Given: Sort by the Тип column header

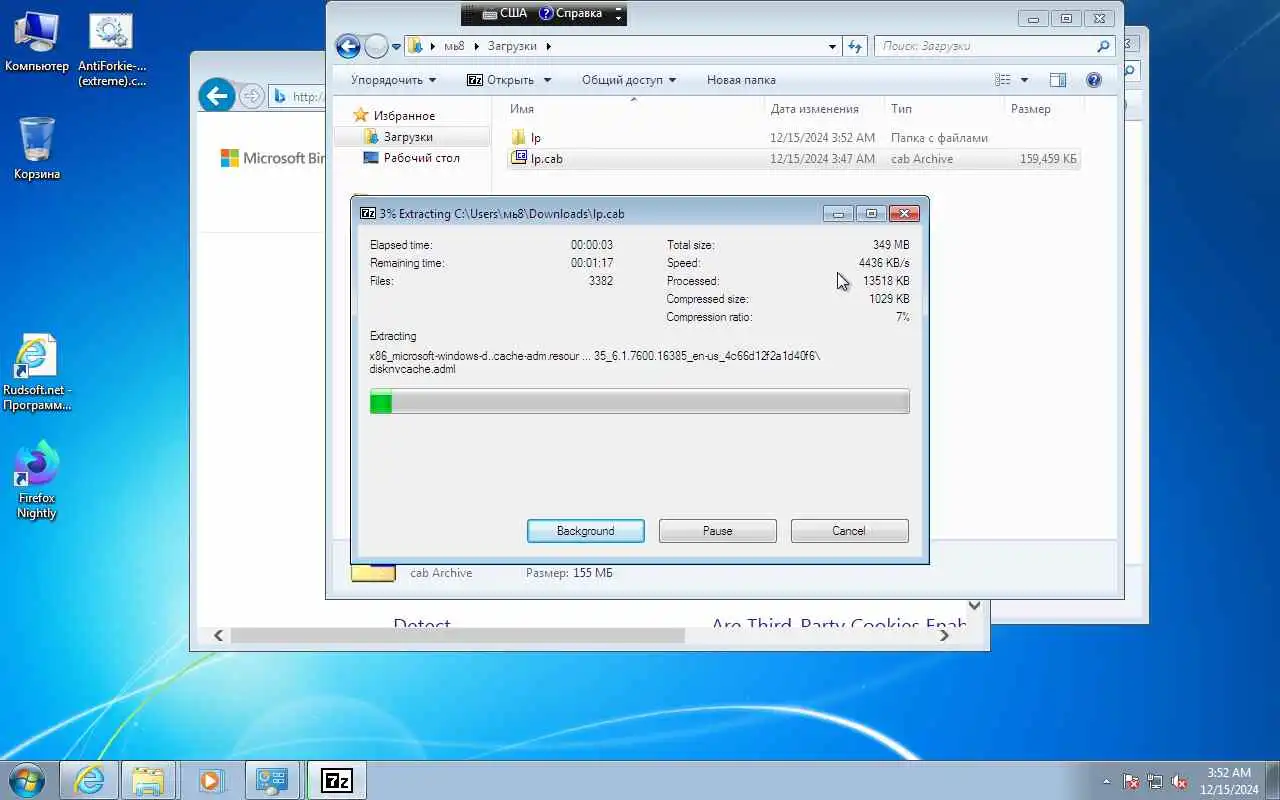Looking at the screenshot, I should (x=945, y=109).
